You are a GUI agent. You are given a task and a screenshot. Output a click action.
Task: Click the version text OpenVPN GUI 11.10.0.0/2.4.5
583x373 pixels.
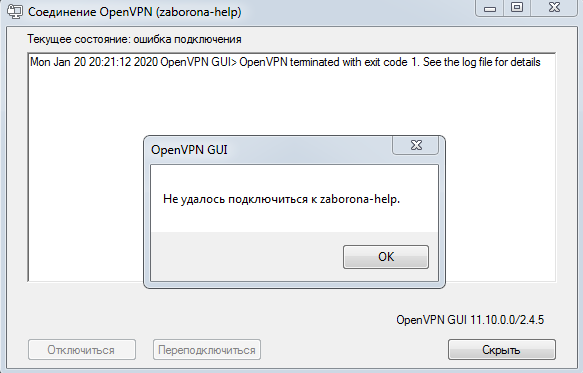click(x=470, y=319)
